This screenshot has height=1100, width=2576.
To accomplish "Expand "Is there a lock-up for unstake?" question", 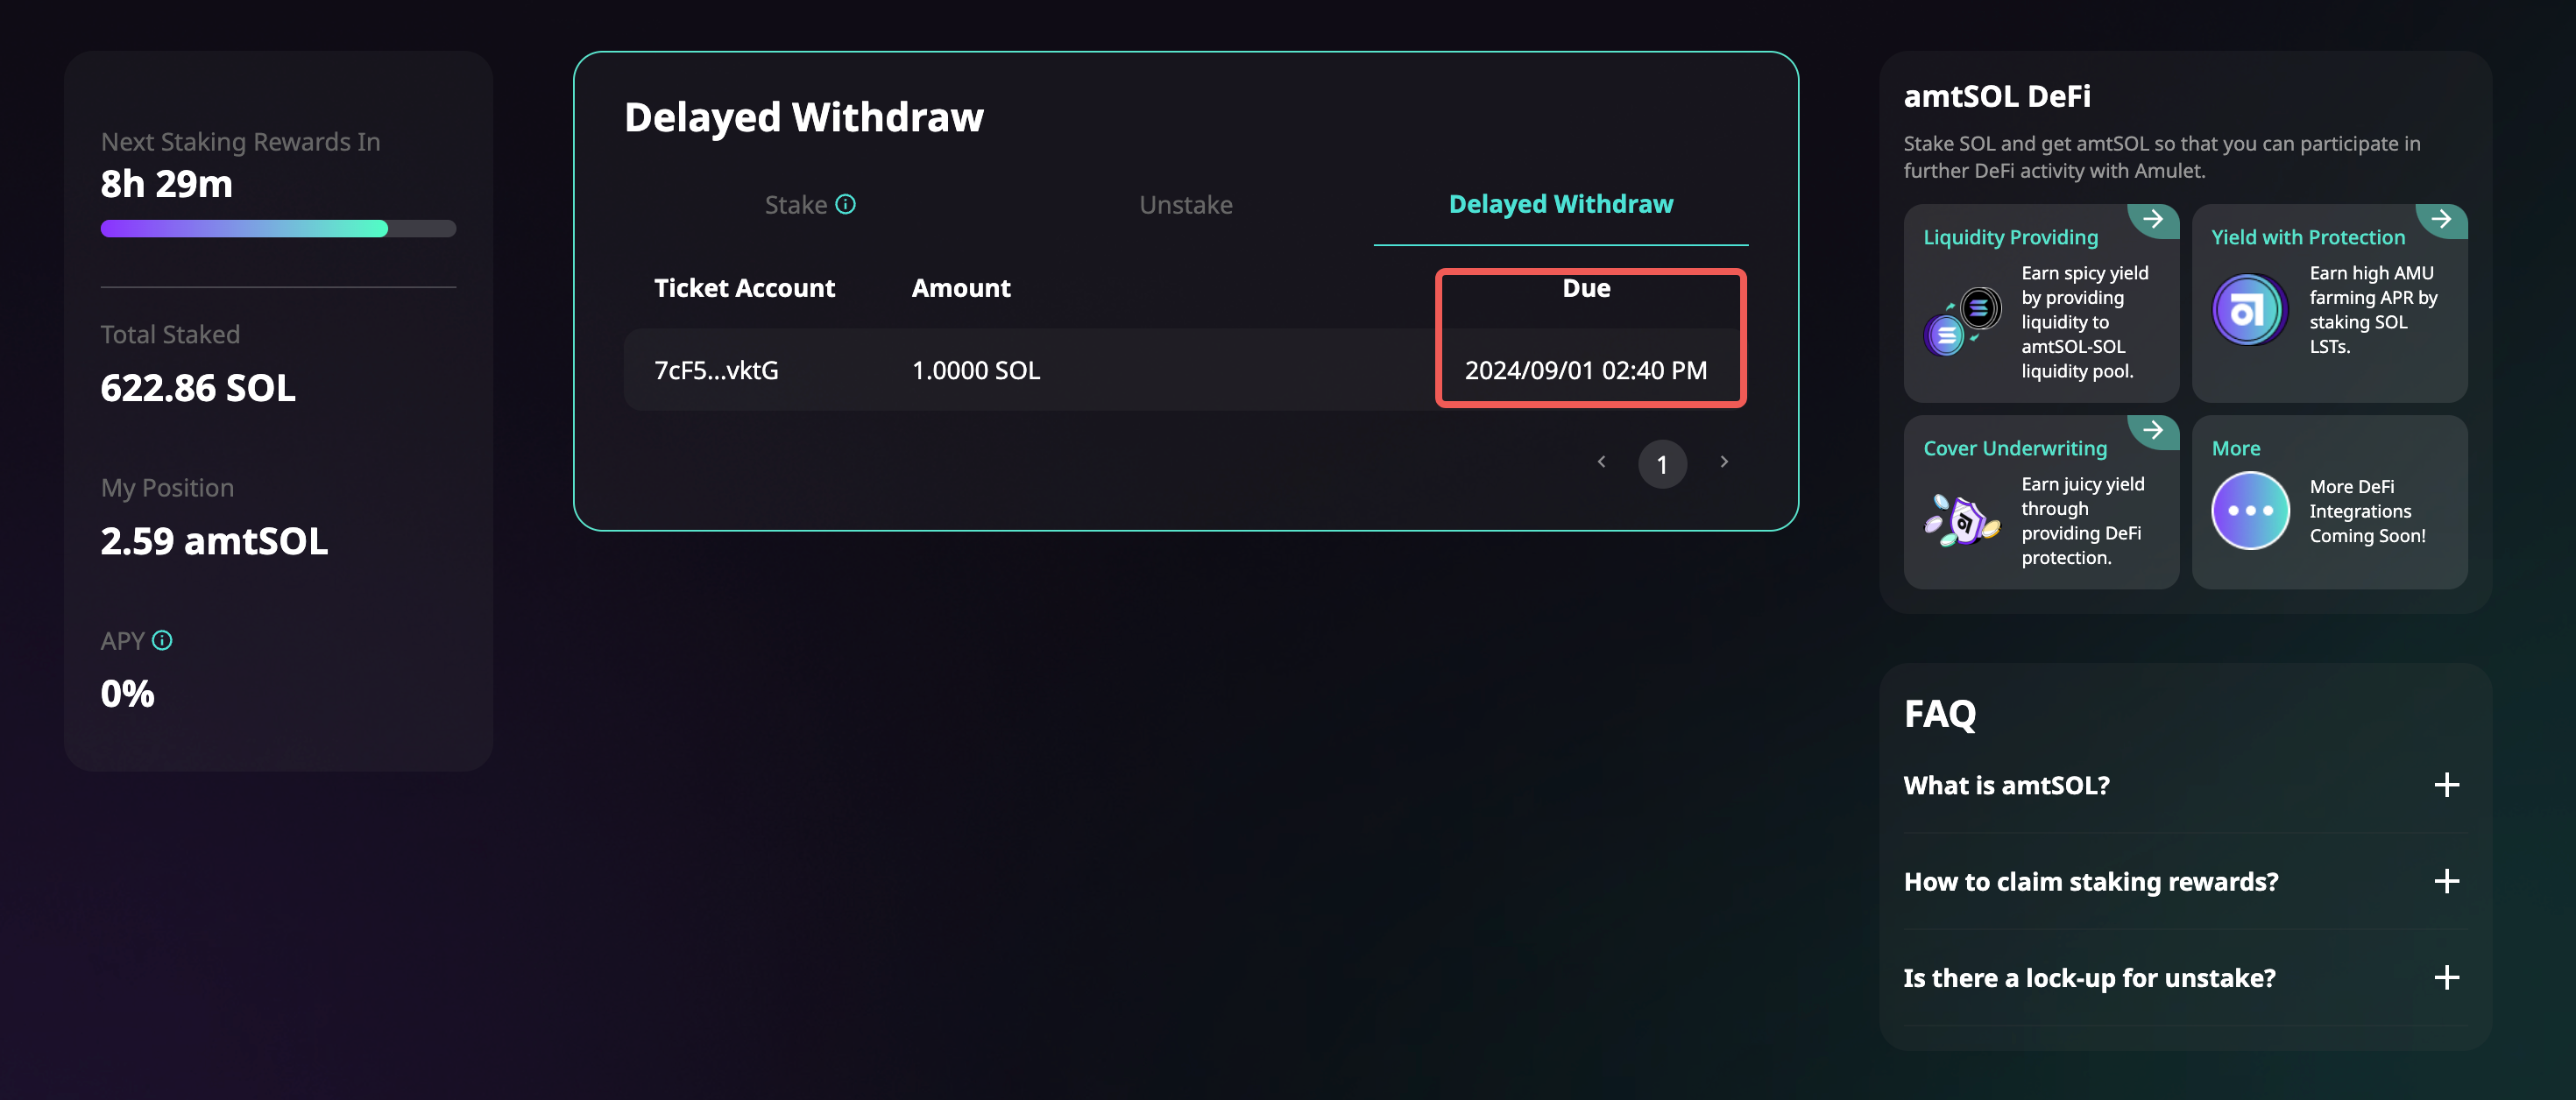I will click(2446, 977).
